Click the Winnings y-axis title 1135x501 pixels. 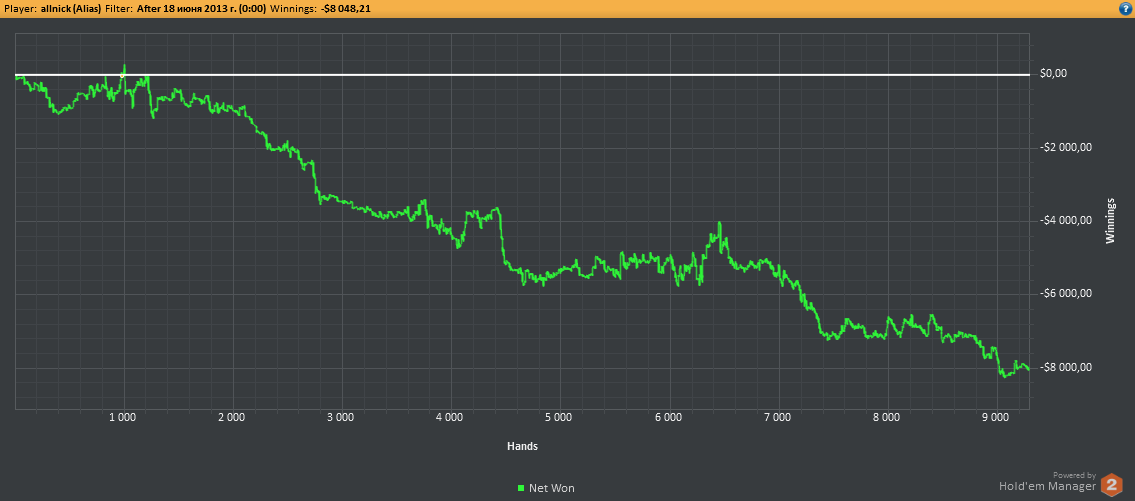pos(1110,221)
